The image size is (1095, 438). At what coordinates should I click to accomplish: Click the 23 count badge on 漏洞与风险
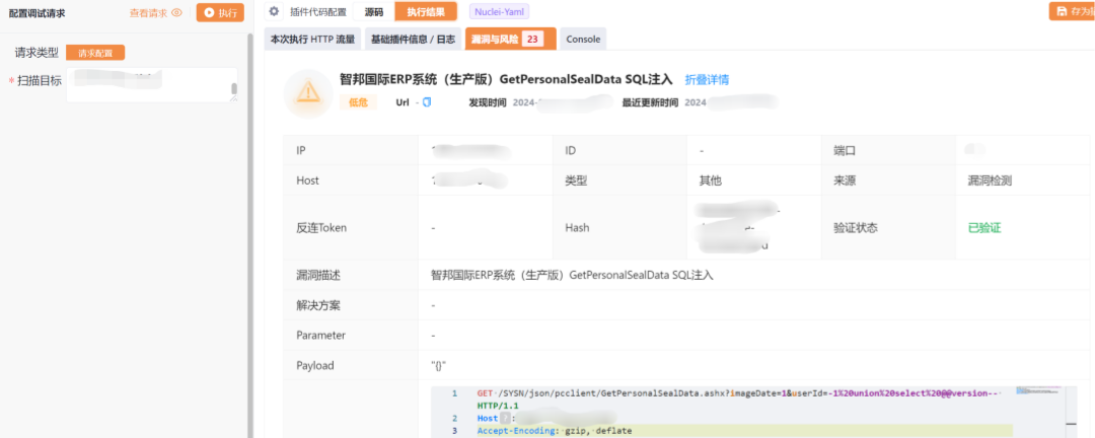tap(532, 40)
